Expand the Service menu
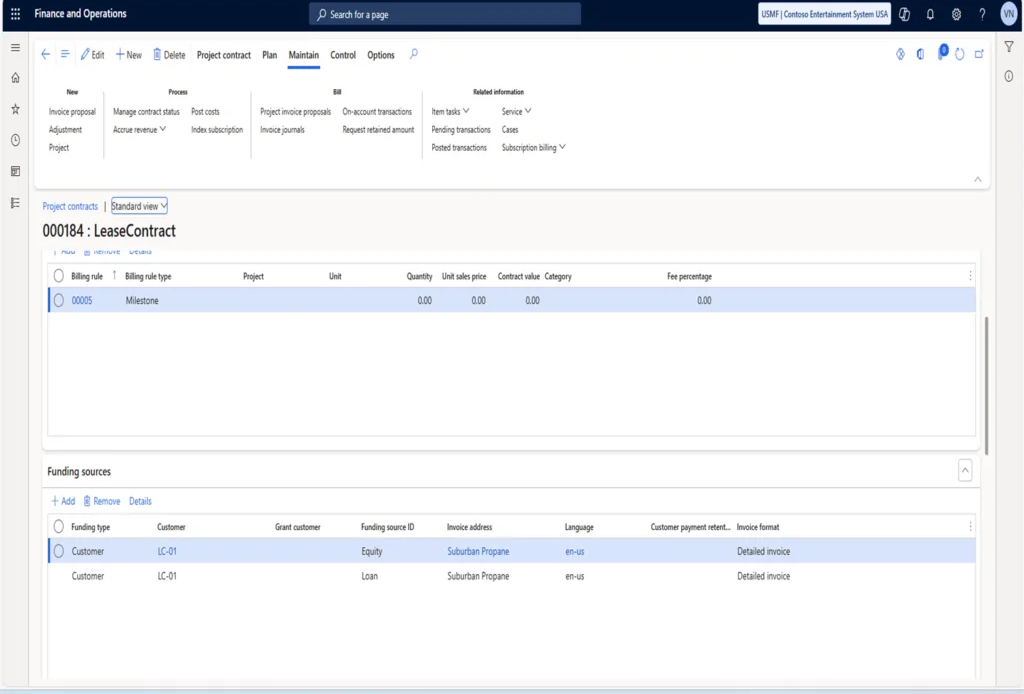1024x694 pixels. click(516, 112)
